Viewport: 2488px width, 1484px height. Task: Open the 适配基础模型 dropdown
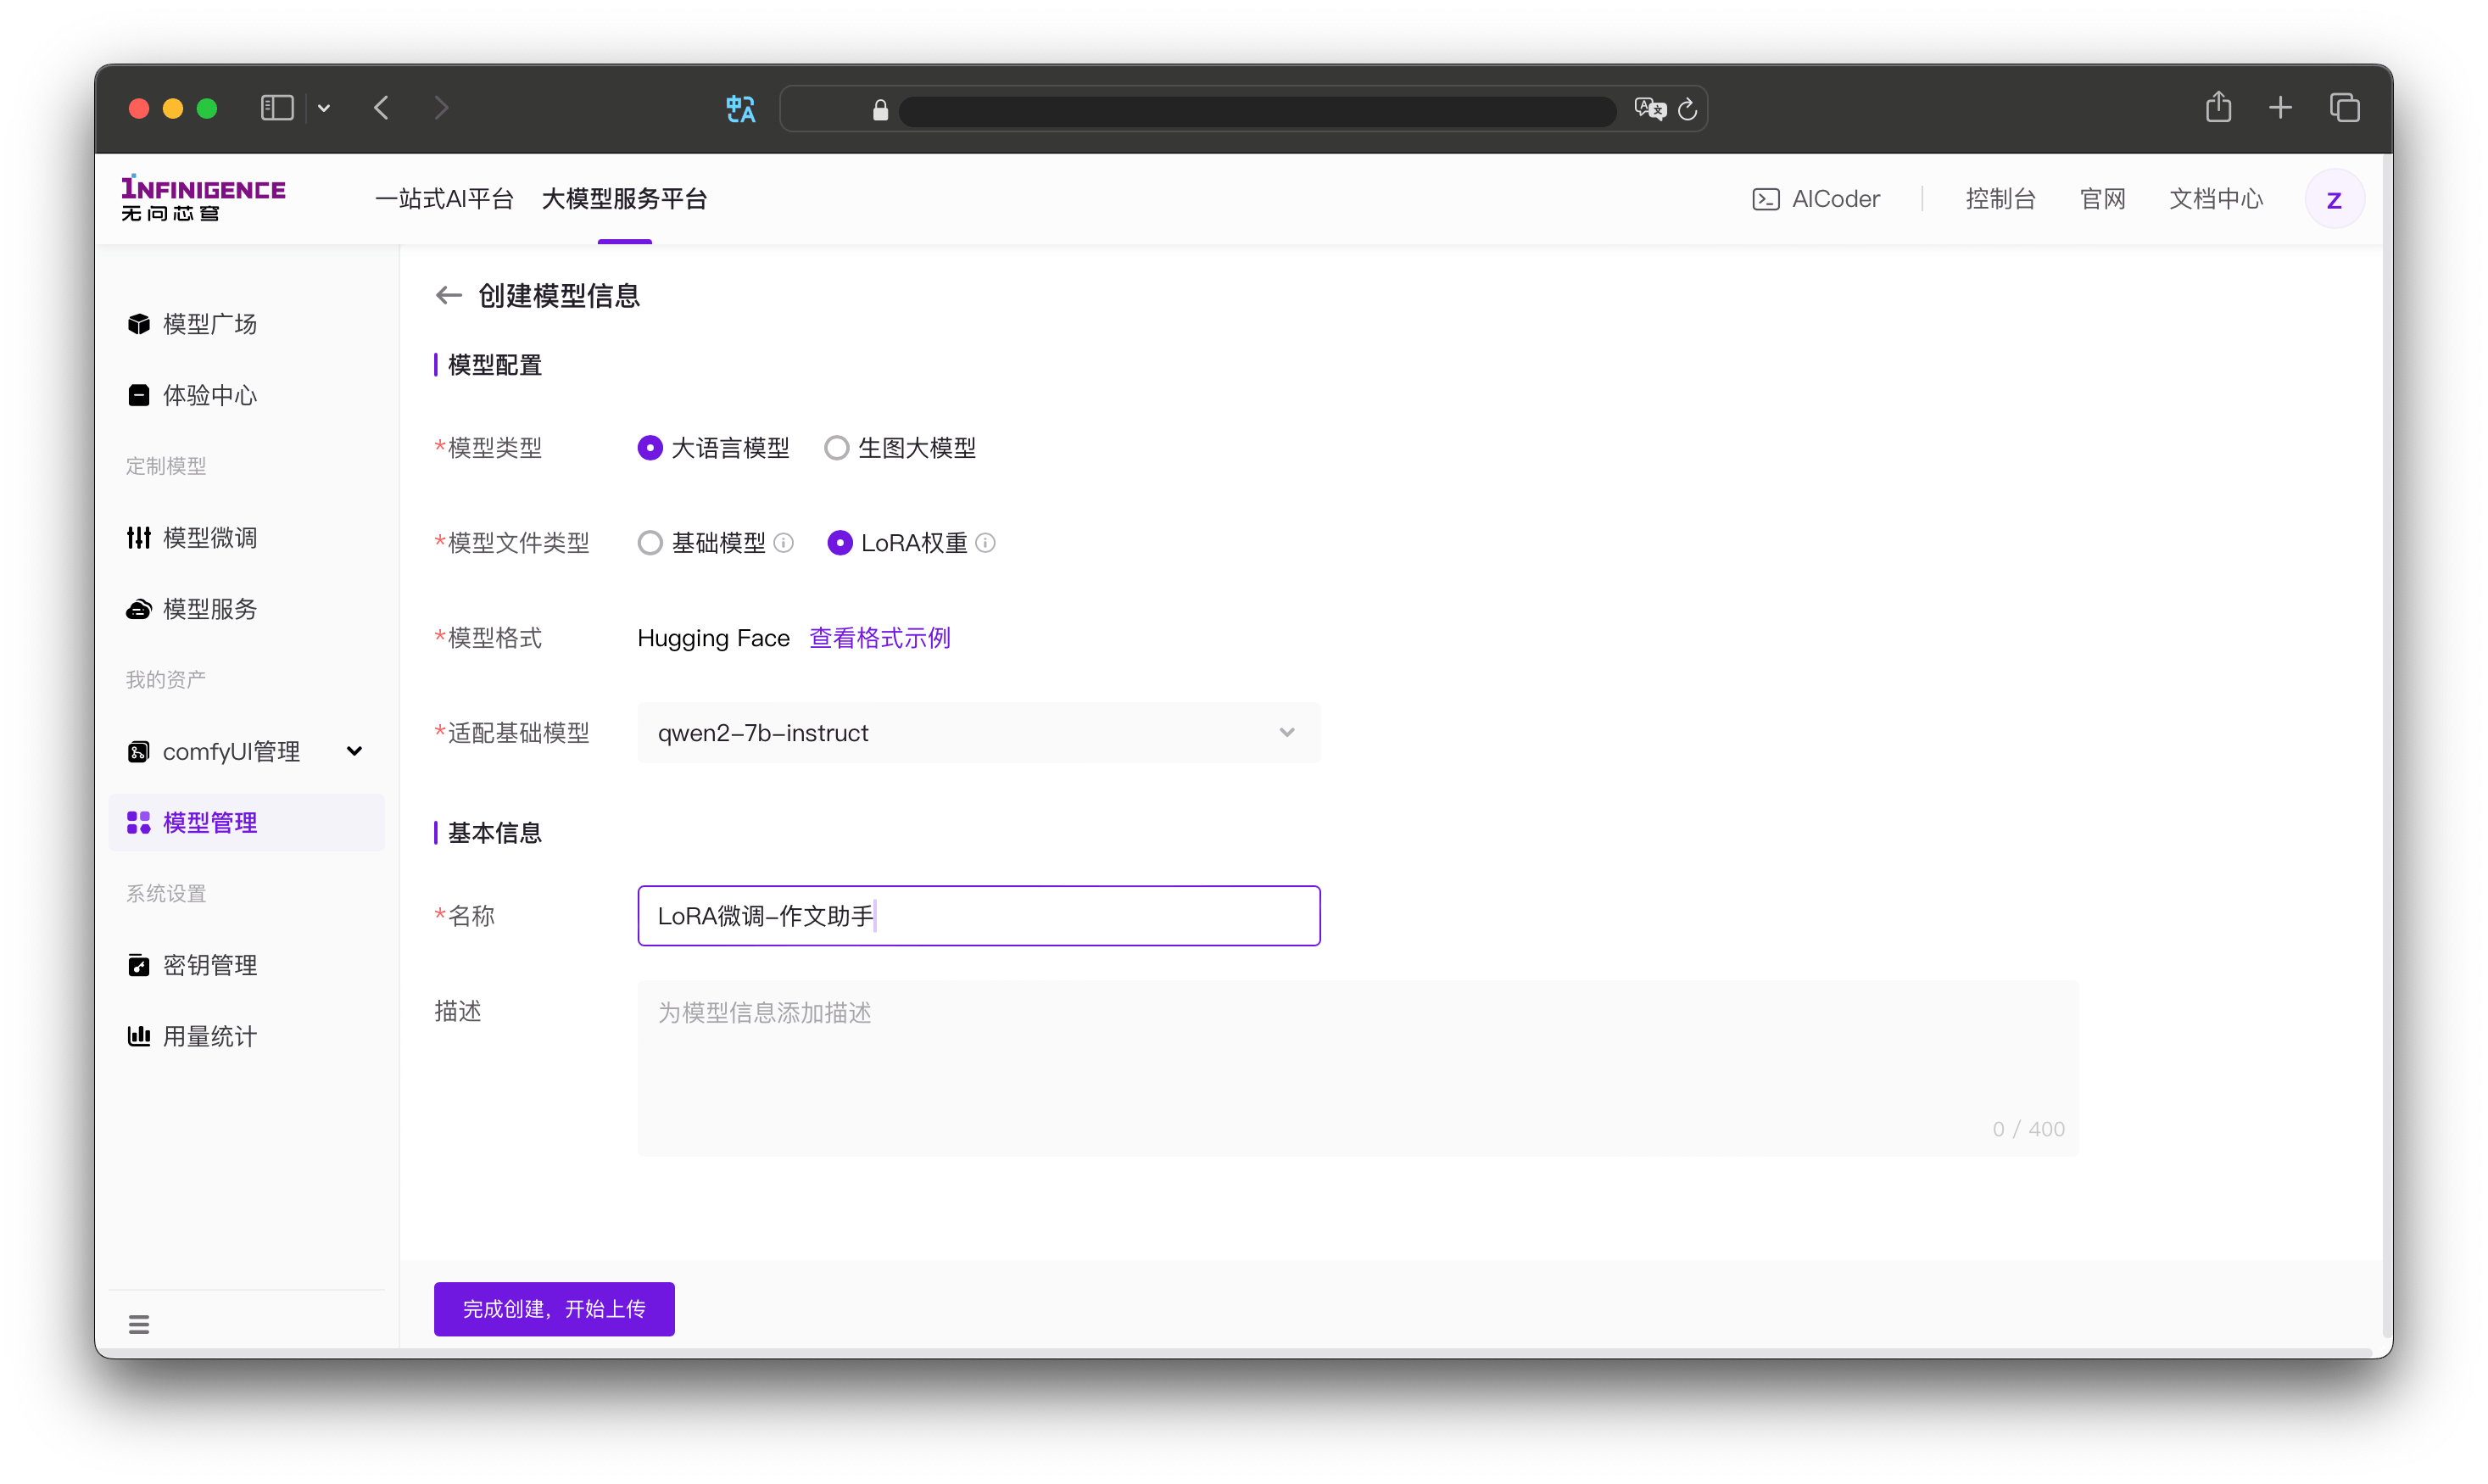coord(979,733)
